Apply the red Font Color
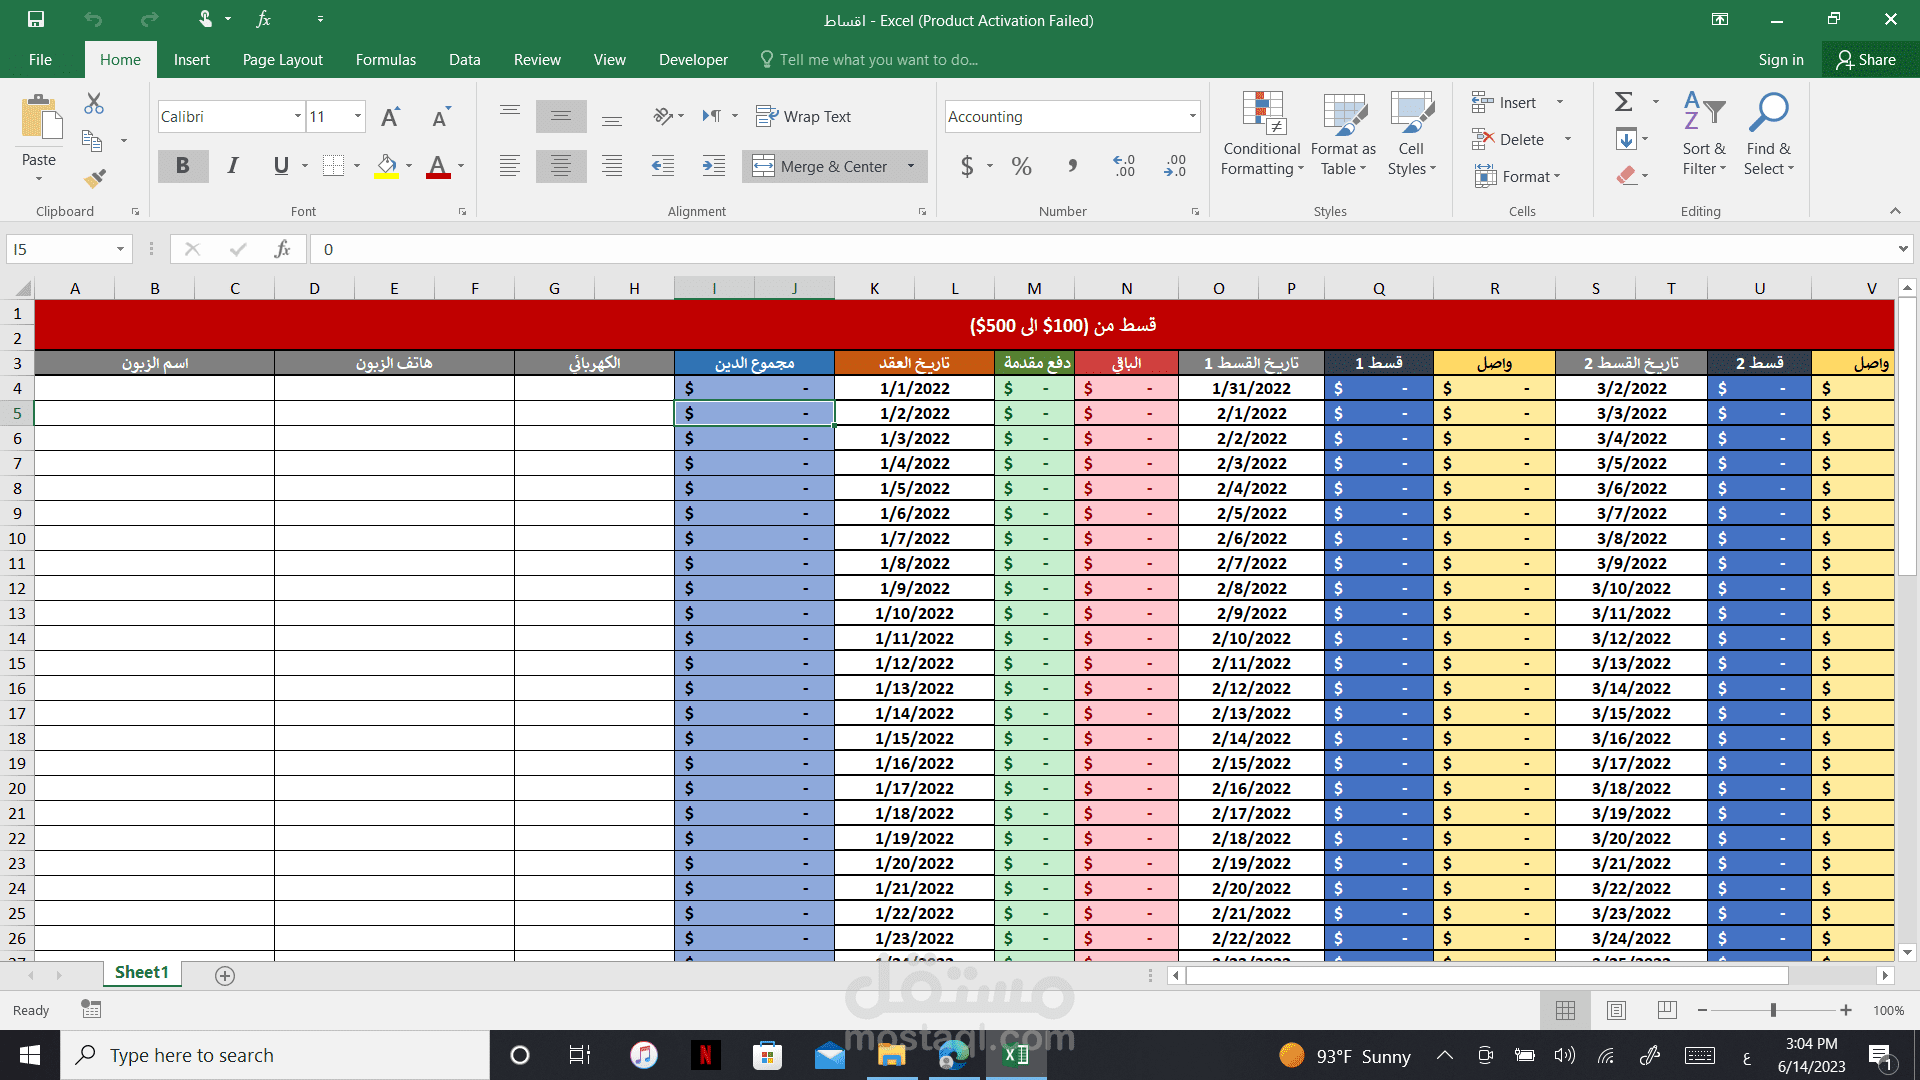This screenshot has width=1920, height=1080. coord(438,166)
